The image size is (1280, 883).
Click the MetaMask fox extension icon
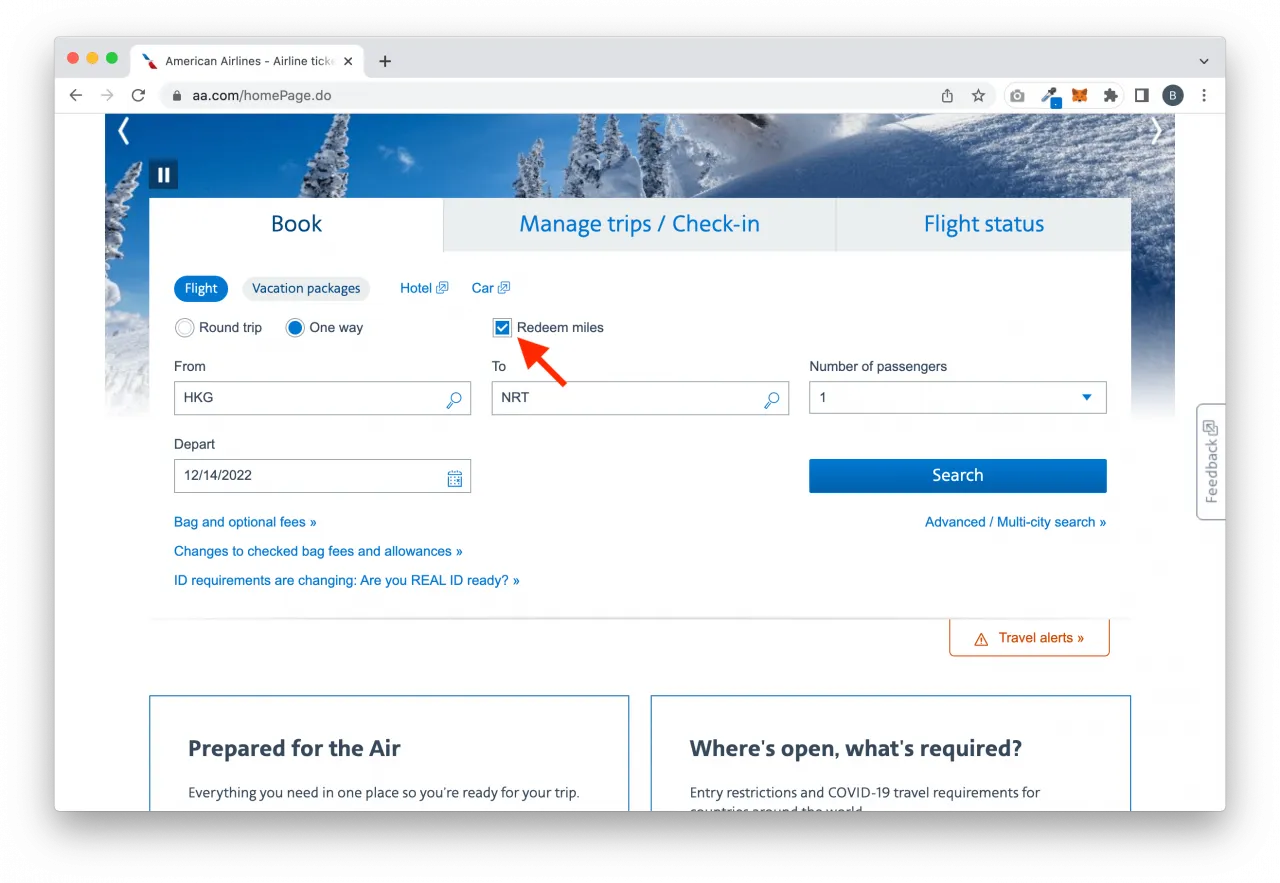tap(1080, 96)
